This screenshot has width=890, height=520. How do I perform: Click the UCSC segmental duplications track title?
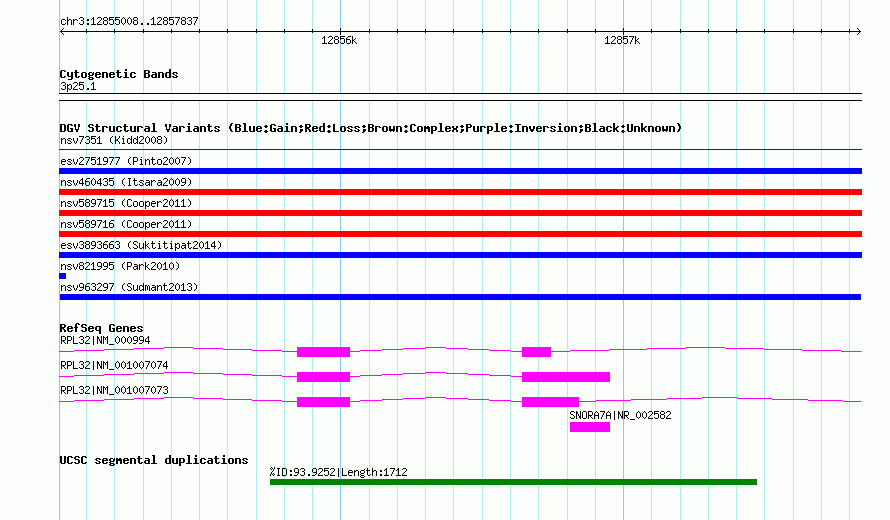[154, 460]
